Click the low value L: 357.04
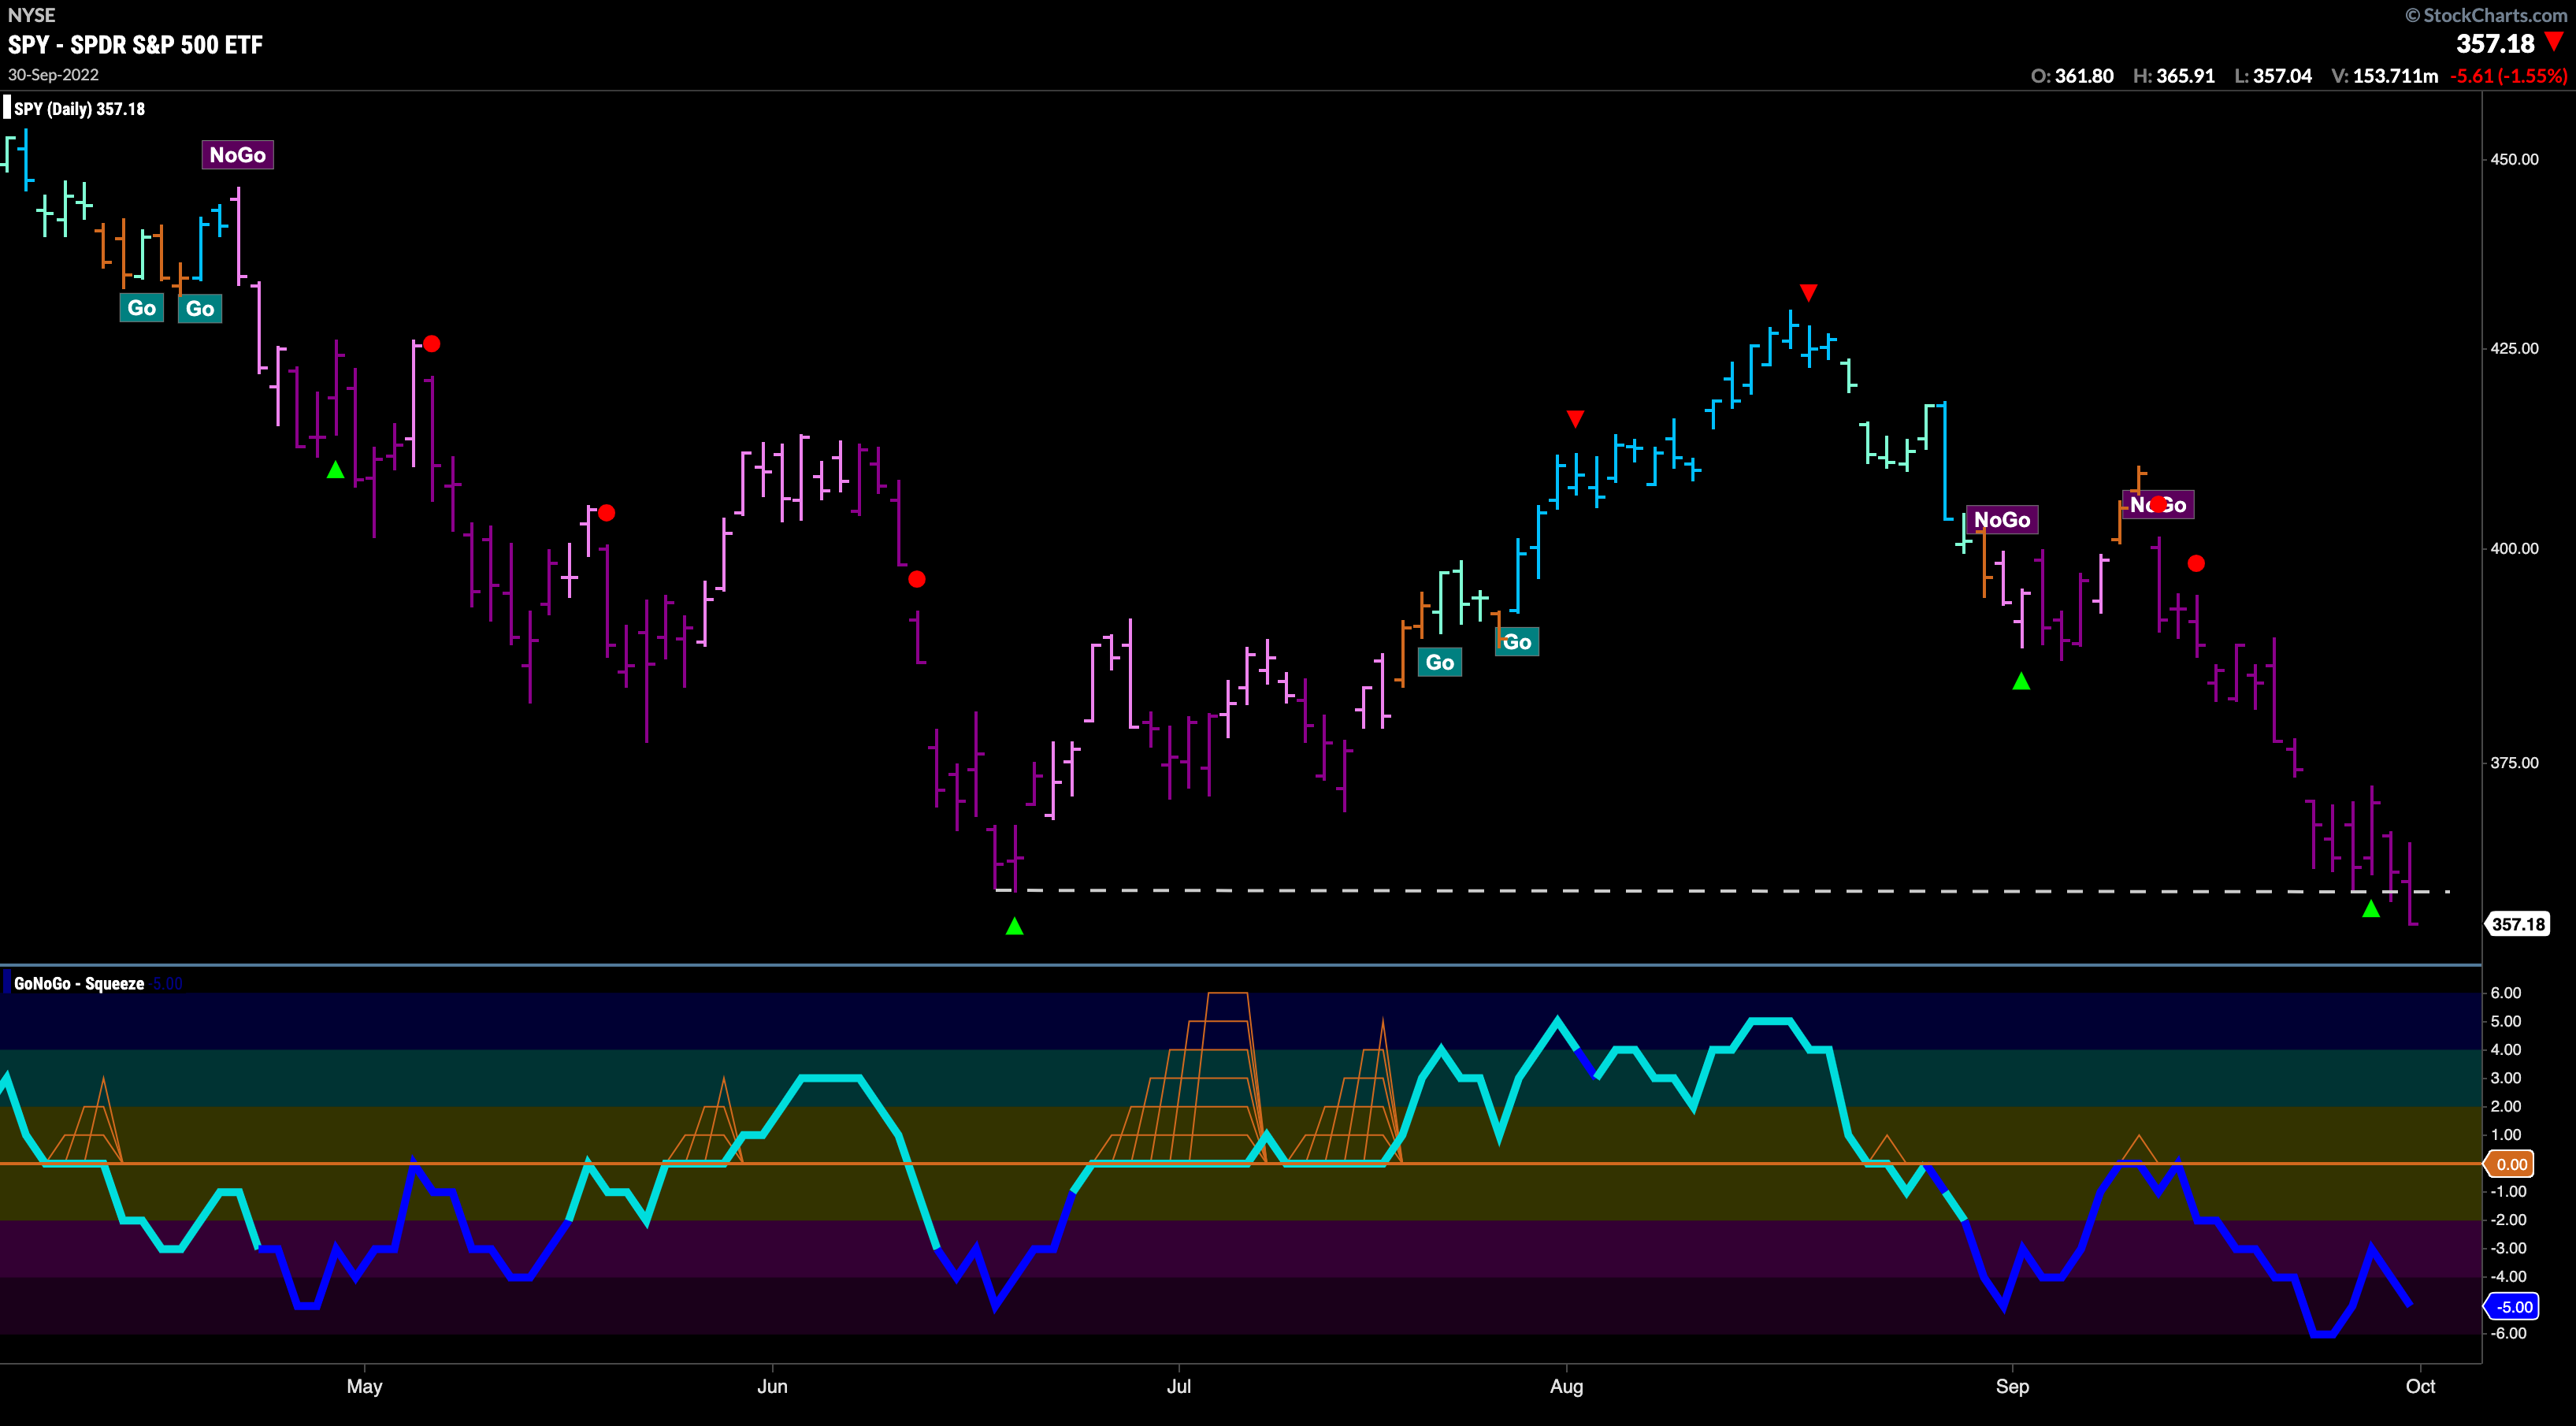The width and height of the screenshot is (2576, 1426). coord(2273,76)
